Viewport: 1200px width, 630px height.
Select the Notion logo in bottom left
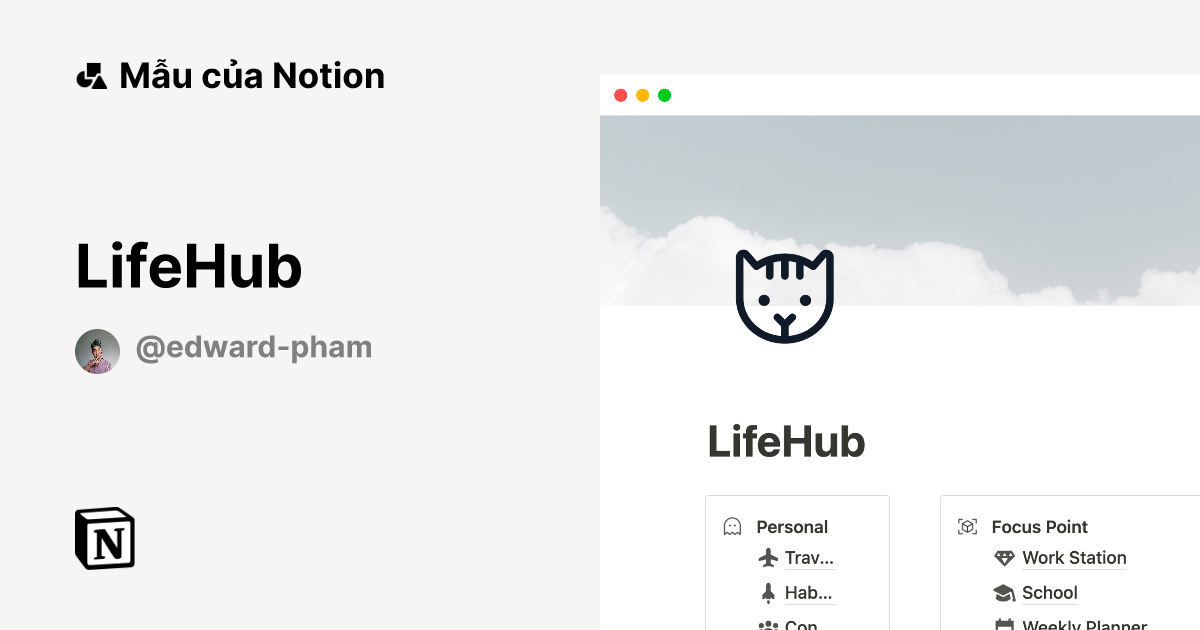pos(104,538)
